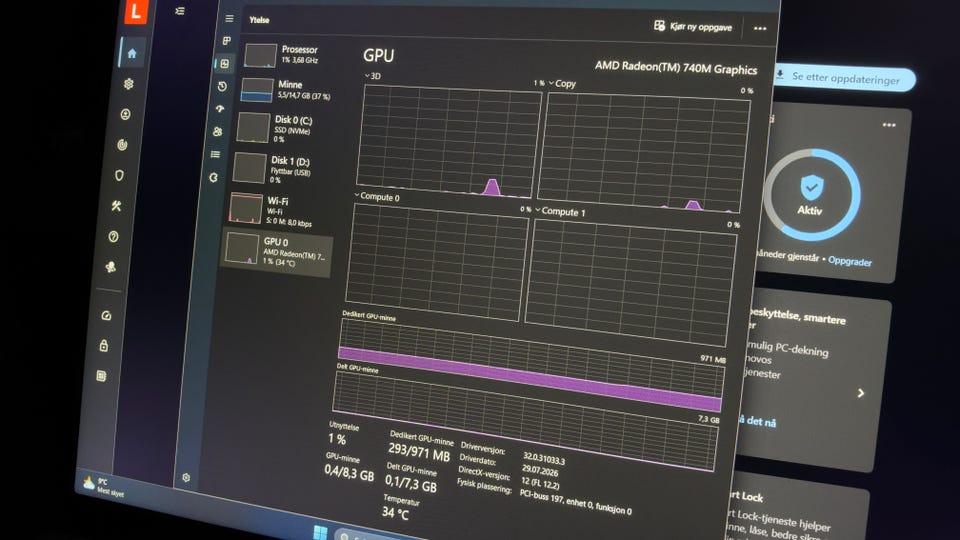960x540 pixels.
Task: Open the Compute 0 engine dropdown
Action: pyautogui.click(x=357, y=195)
